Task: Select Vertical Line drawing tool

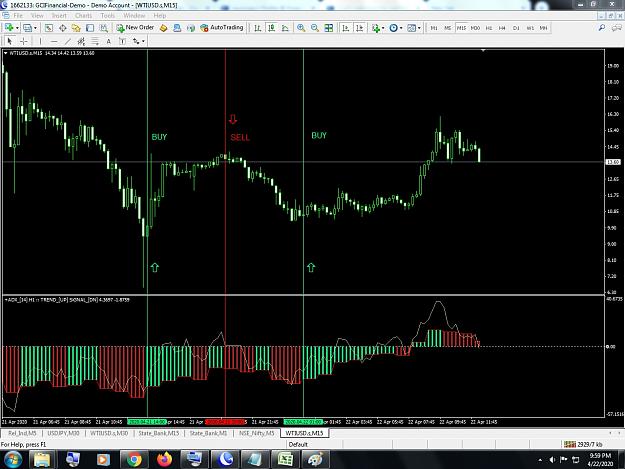Action: (x=40, y=41)
